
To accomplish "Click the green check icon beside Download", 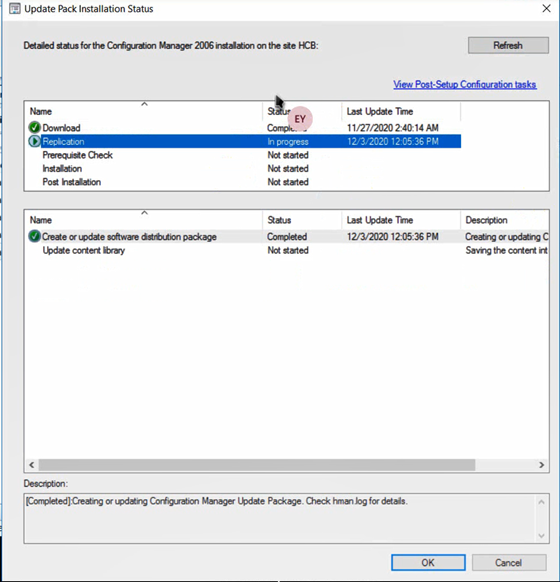I will (35, 128).
